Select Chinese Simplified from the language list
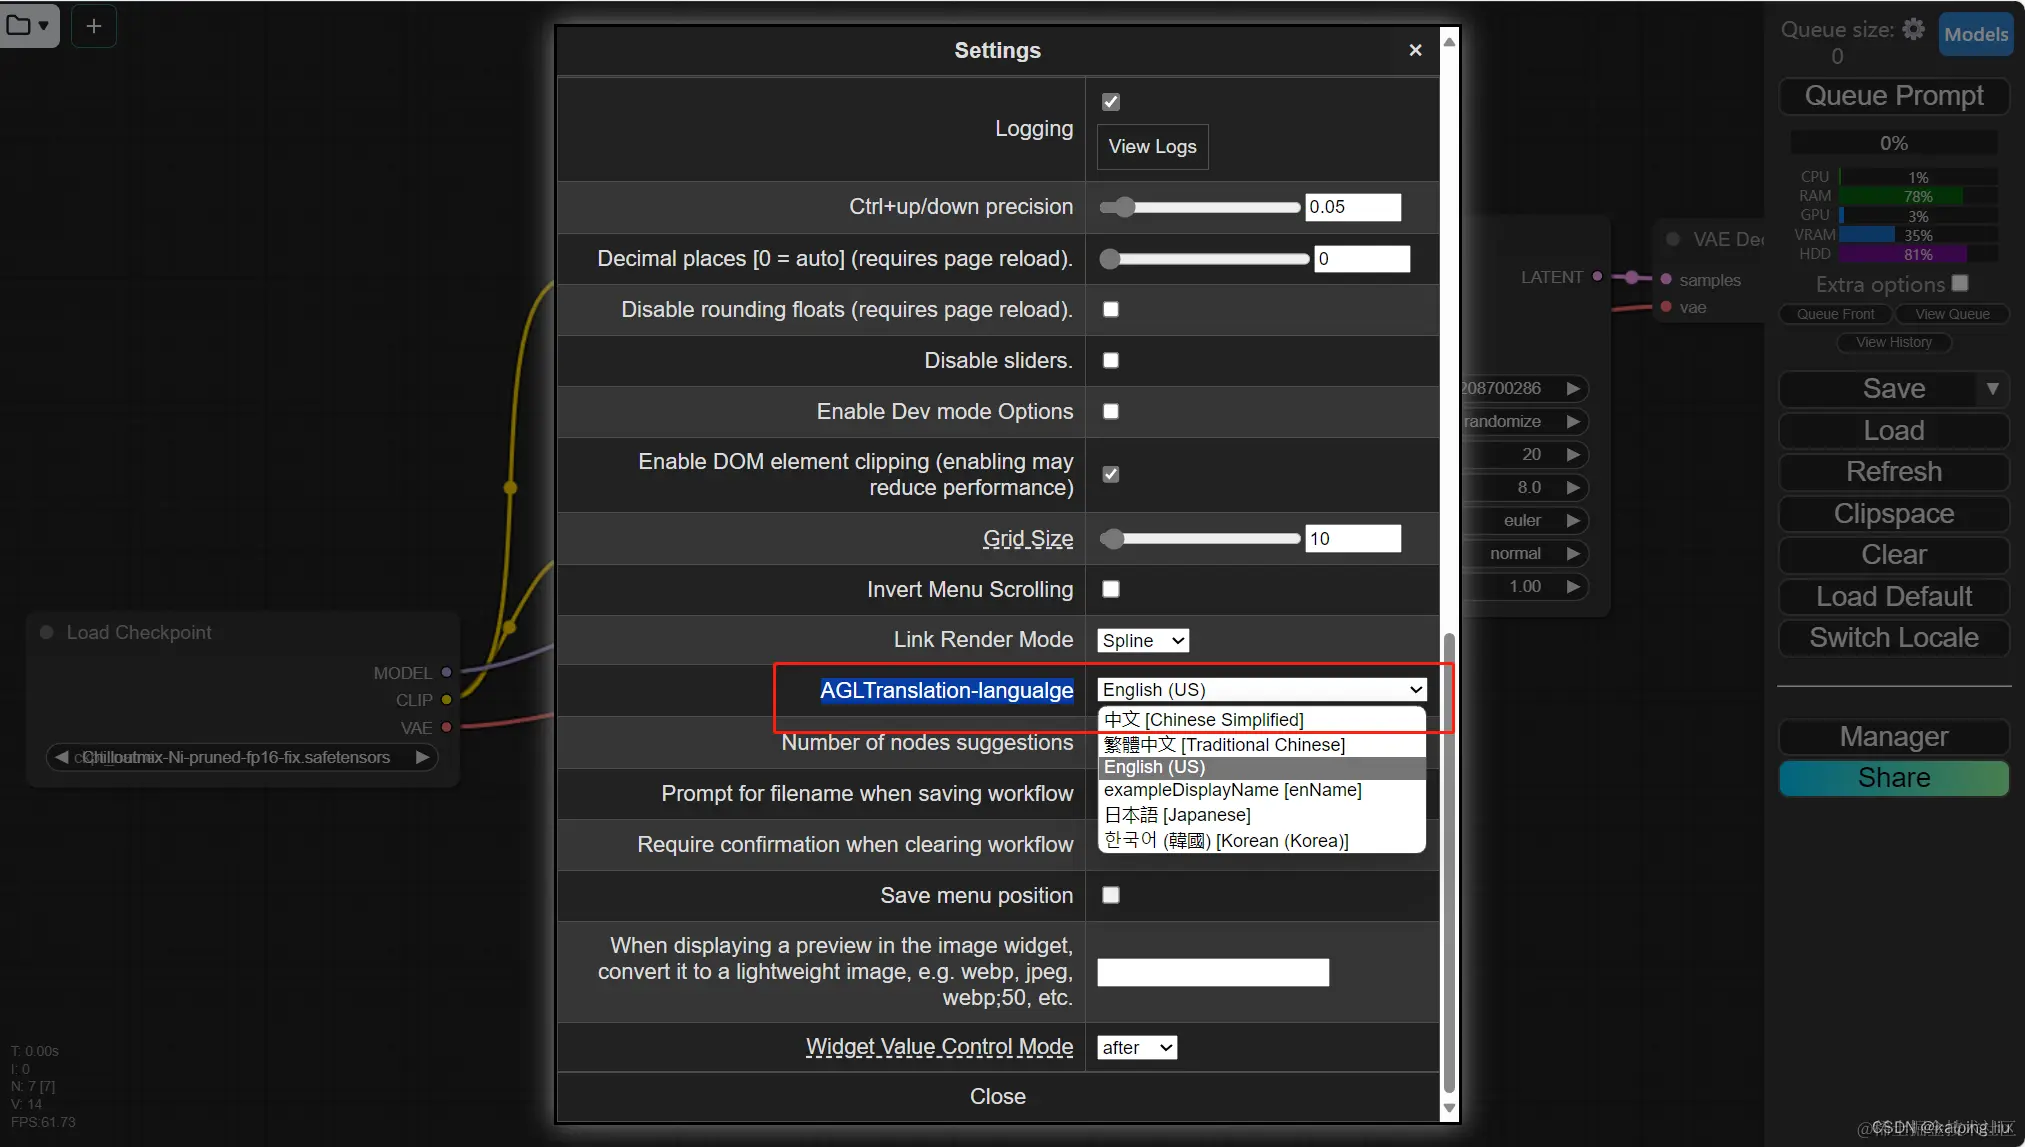This screenshot has height=1147, width=2025. [1204, 720]
